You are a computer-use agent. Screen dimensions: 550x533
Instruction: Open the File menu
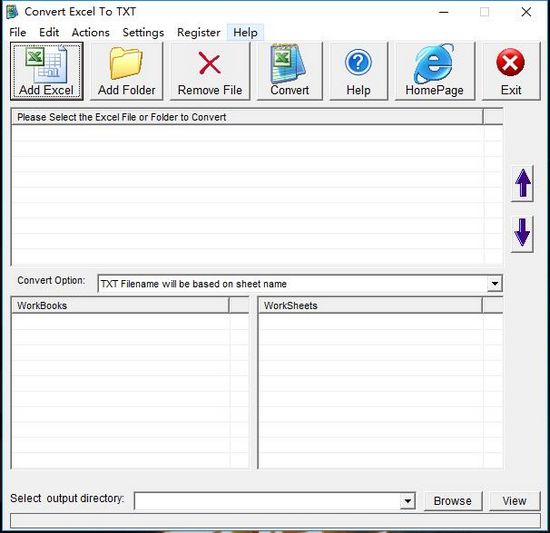tap(18, 33)
